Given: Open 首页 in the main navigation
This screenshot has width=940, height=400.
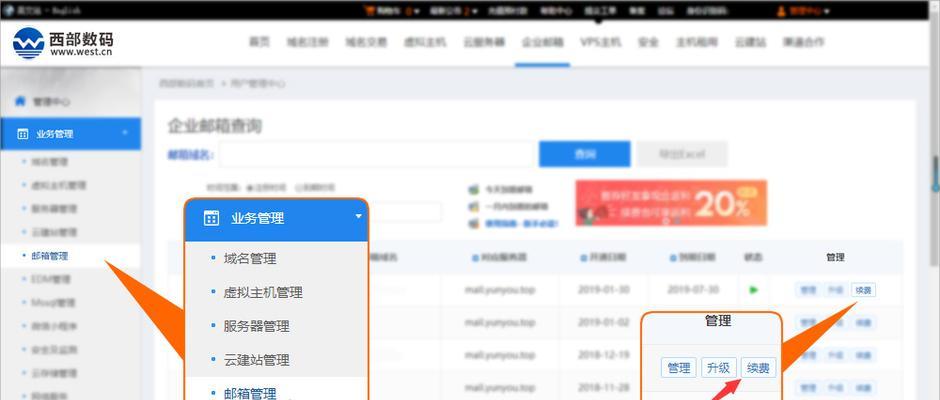Looking at the screenshot, I should [260, 42].
